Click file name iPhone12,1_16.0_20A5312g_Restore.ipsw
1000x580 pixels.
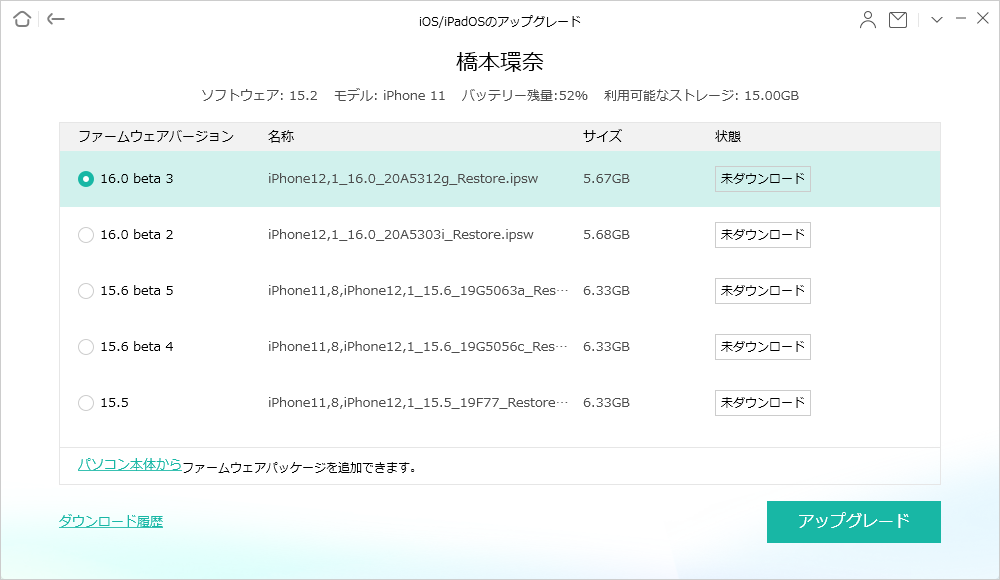(x=403, y=179)
